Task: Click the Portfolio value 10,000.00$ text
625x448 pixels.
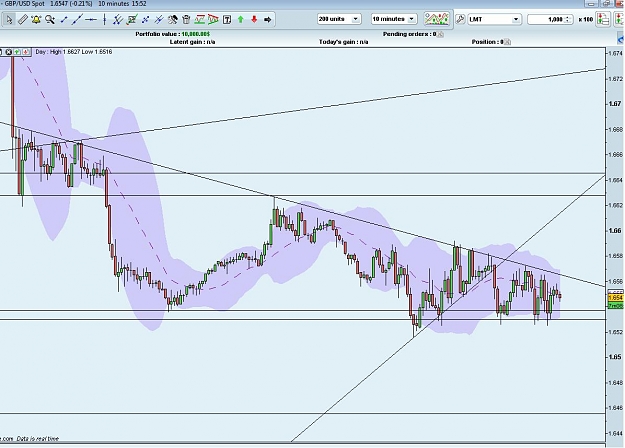Action: point(173,34)
